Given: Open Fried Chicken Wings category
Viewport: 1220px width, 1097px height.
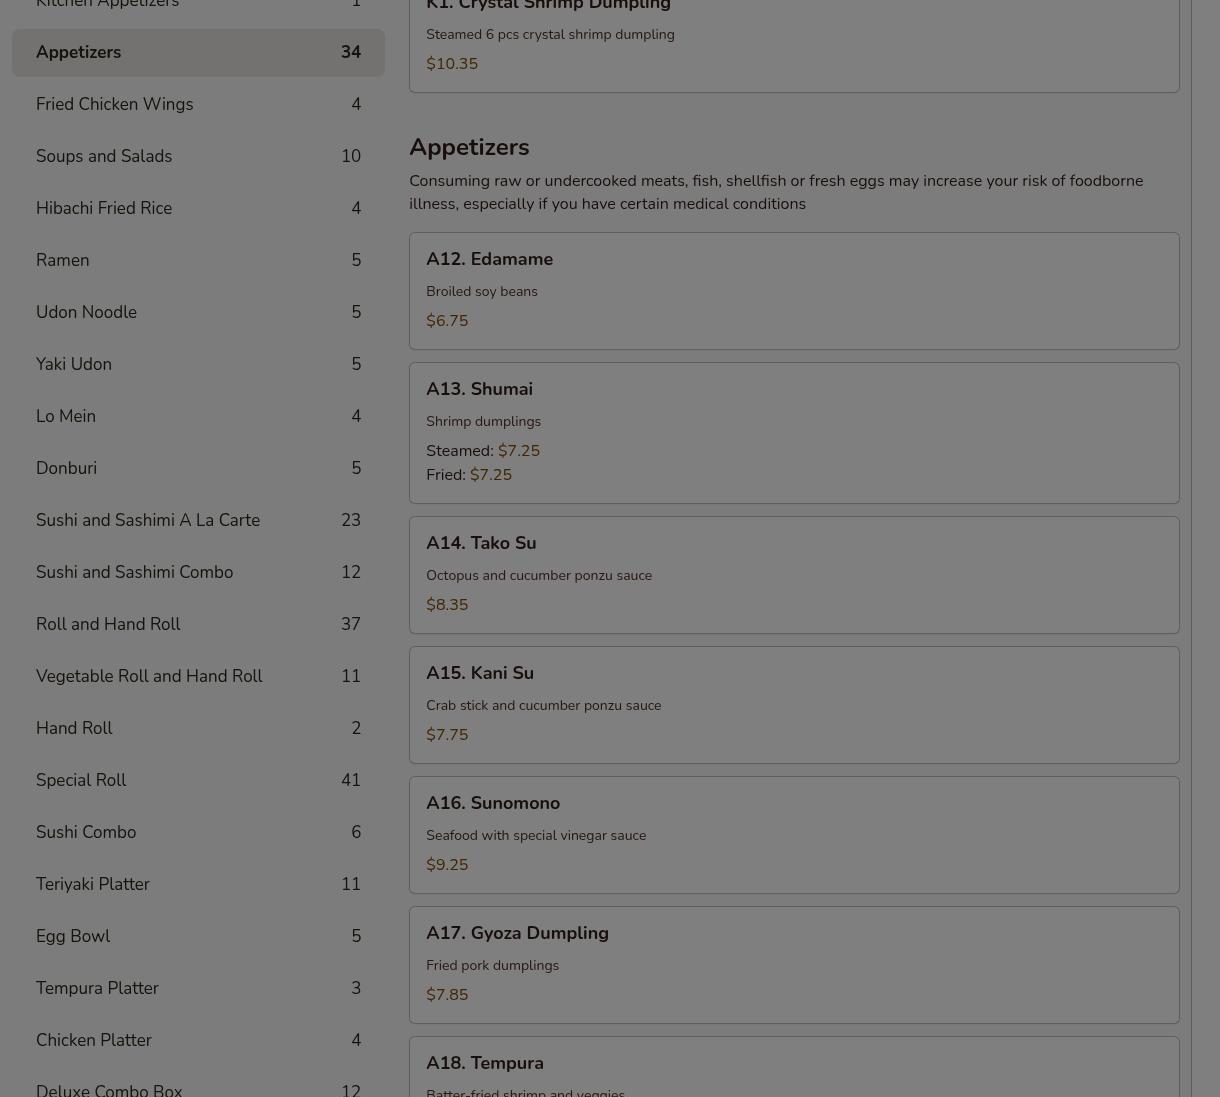Looking at the screenshot, I should tap(198, 104).
